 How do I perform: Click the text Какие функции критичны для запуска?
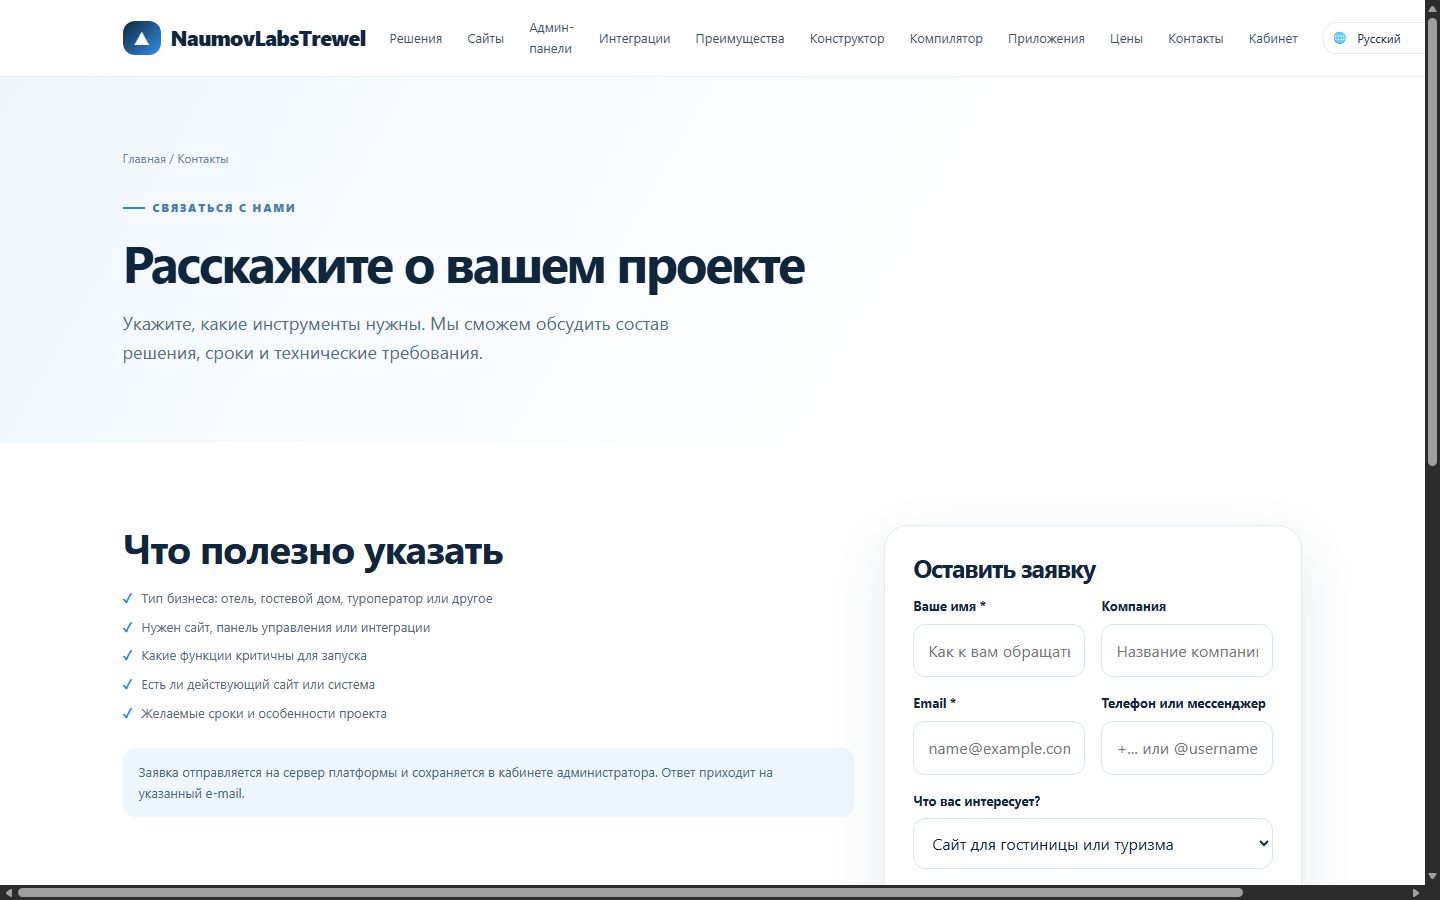point(254,656)
